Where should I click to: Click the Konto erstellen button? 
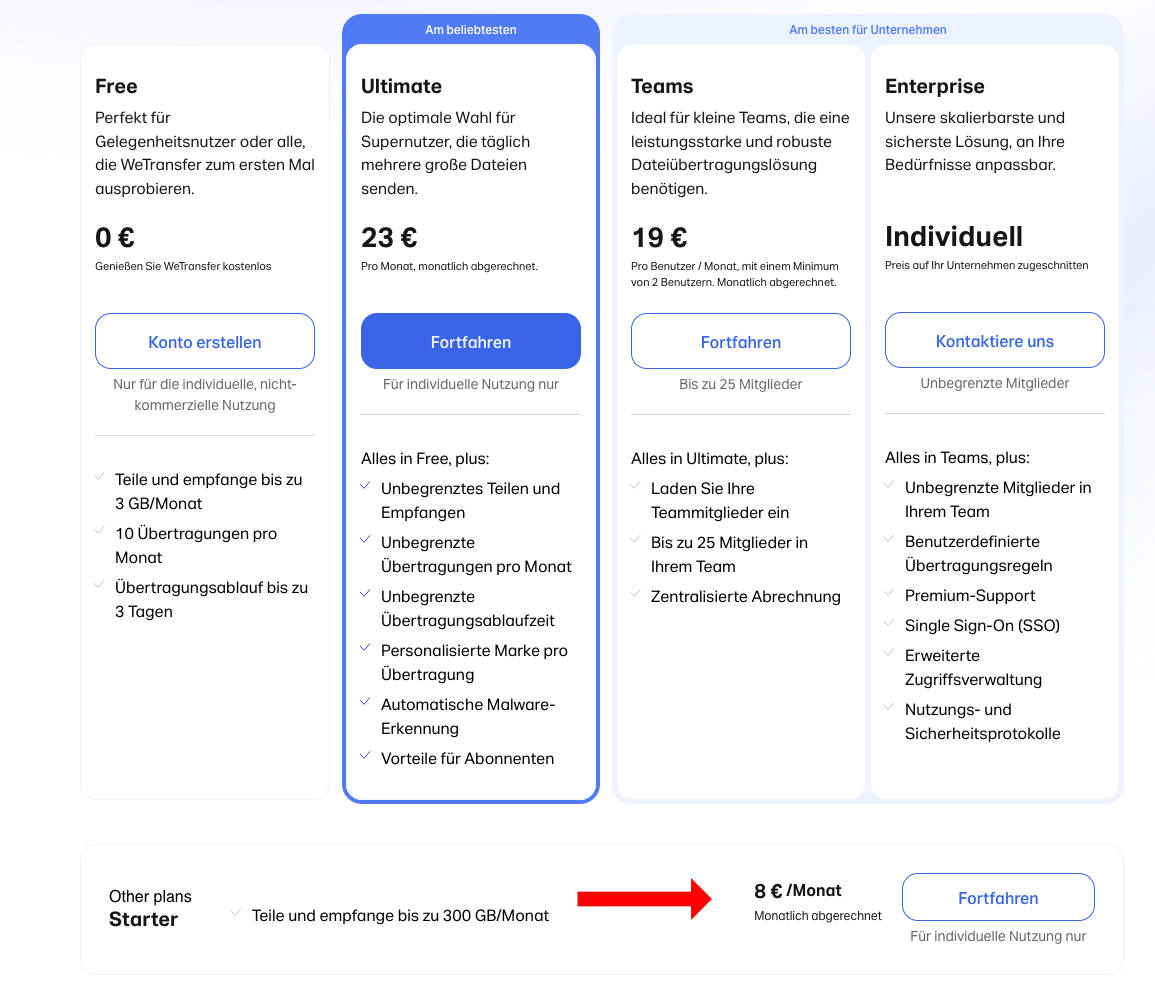(x=205, y=341)
